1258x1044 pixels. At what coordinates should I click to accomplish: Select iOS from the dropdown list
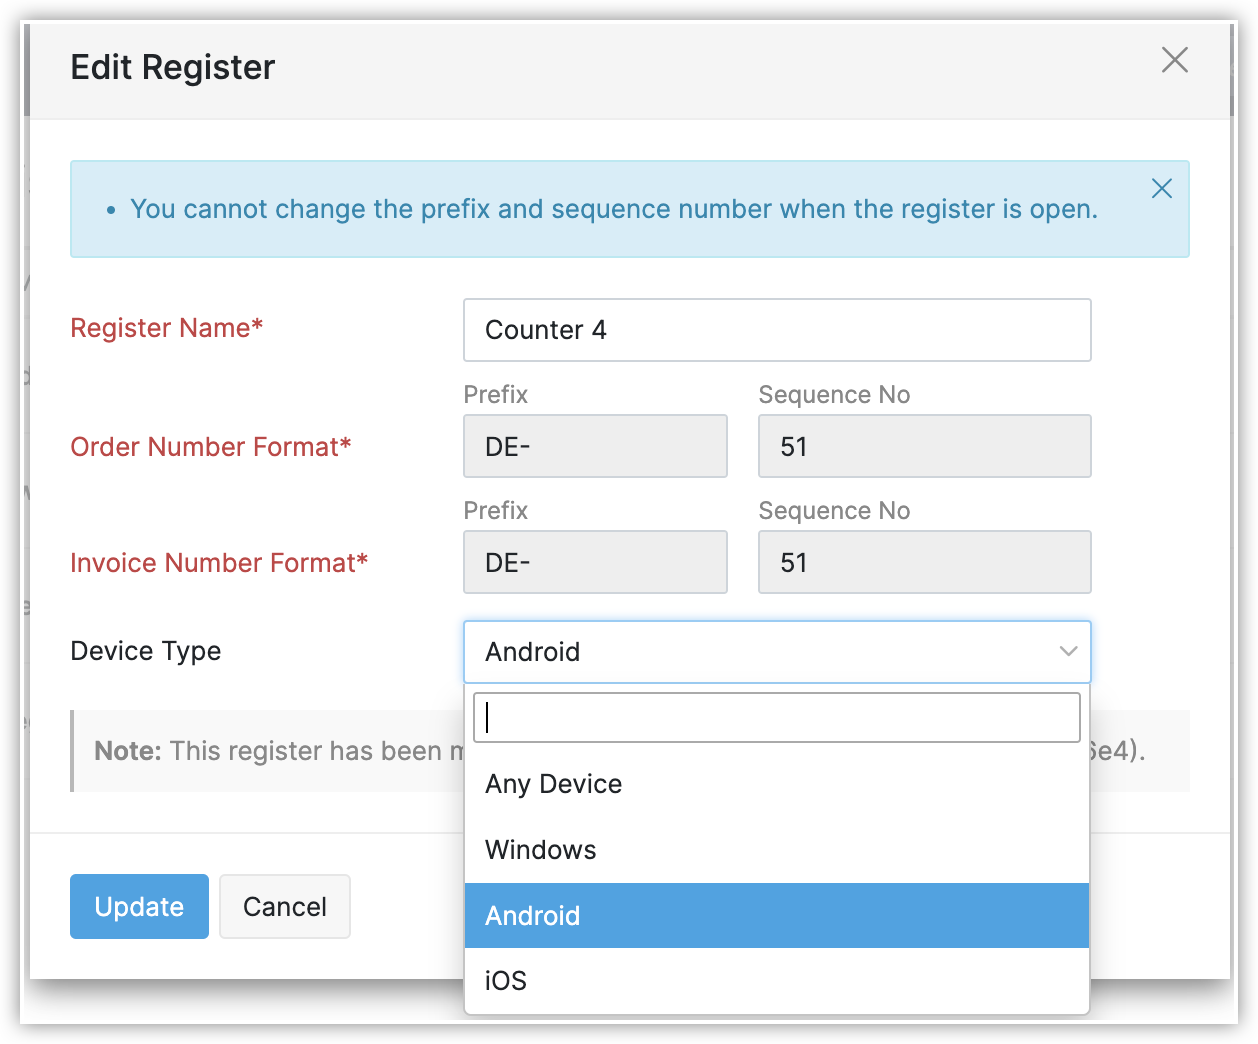pyautogui.click(x=506, y=981)
